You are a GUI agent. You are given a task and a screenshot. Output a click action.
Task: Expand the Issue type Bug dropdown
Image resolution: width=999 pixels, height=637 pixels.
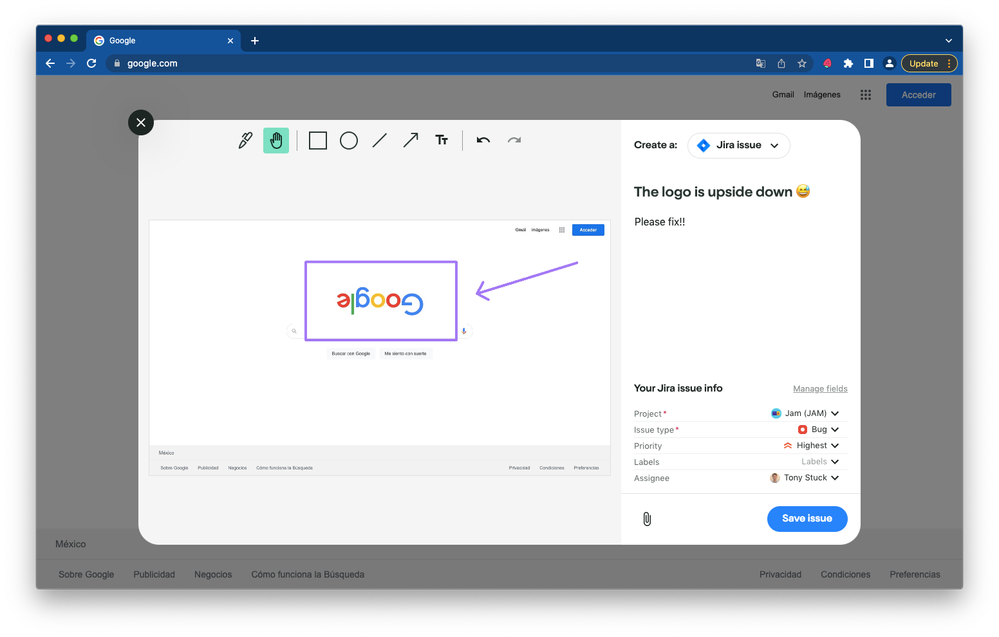819,429
